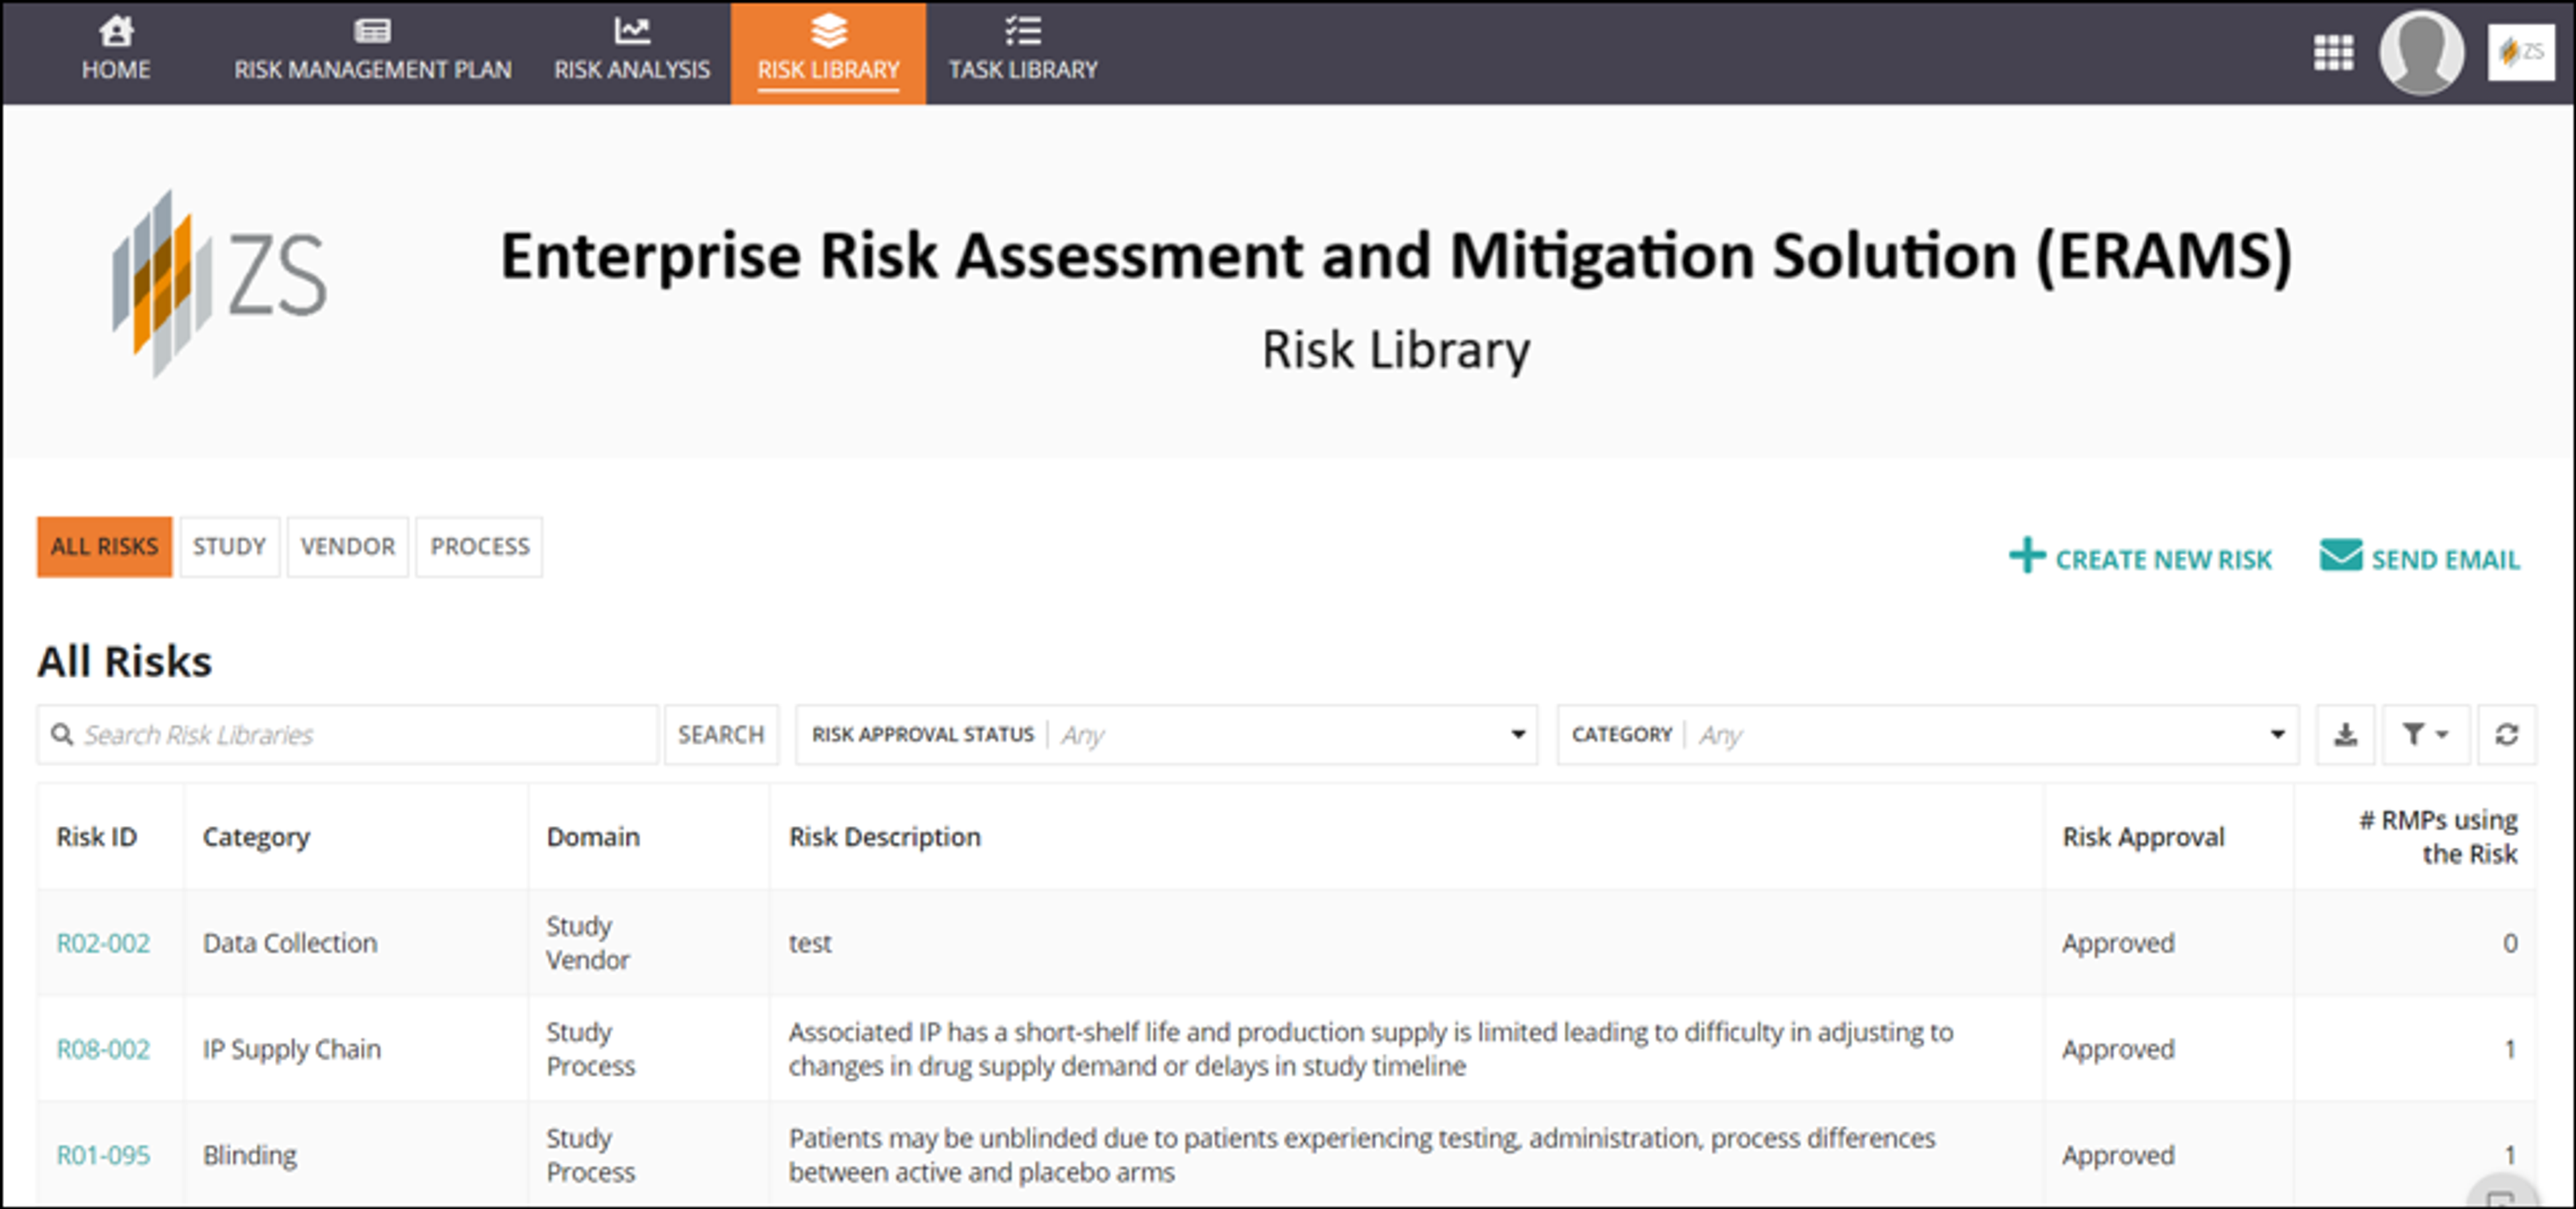Switch to the Study tab
The image size is (2576, 1209).
pyautogui.click(x=229, y=547)
